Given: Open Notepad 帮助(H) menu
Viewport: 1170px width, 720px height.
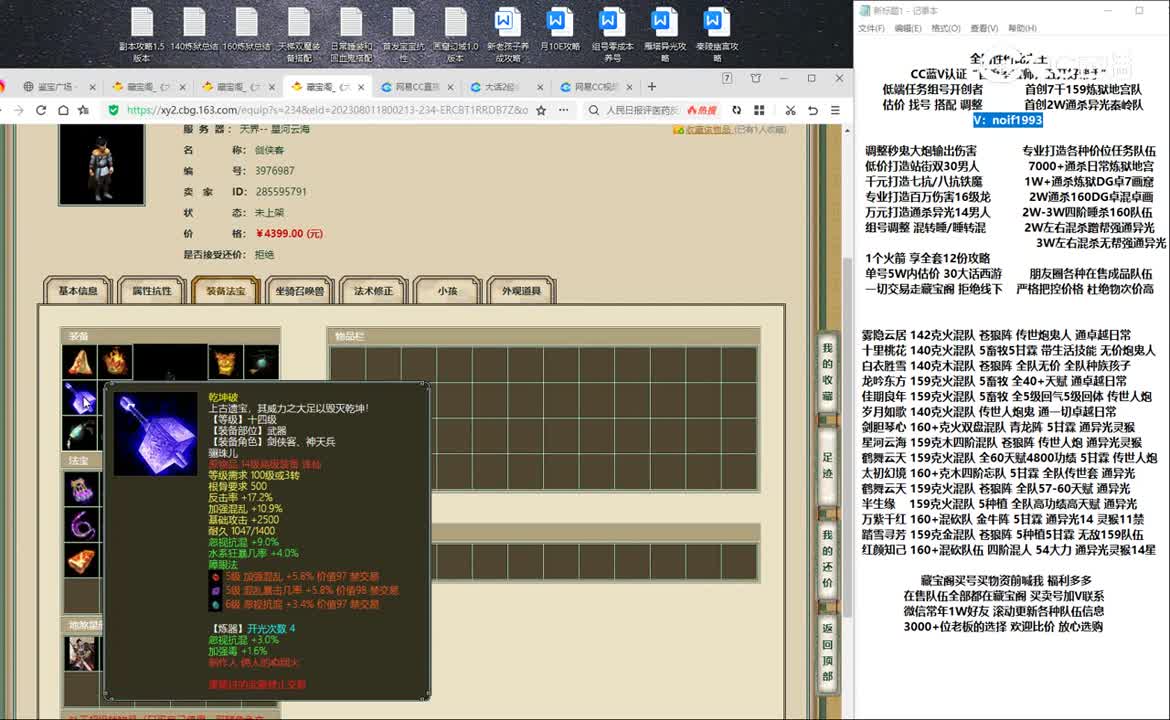Looking at the screenshot, I should tap(1022, 28).
